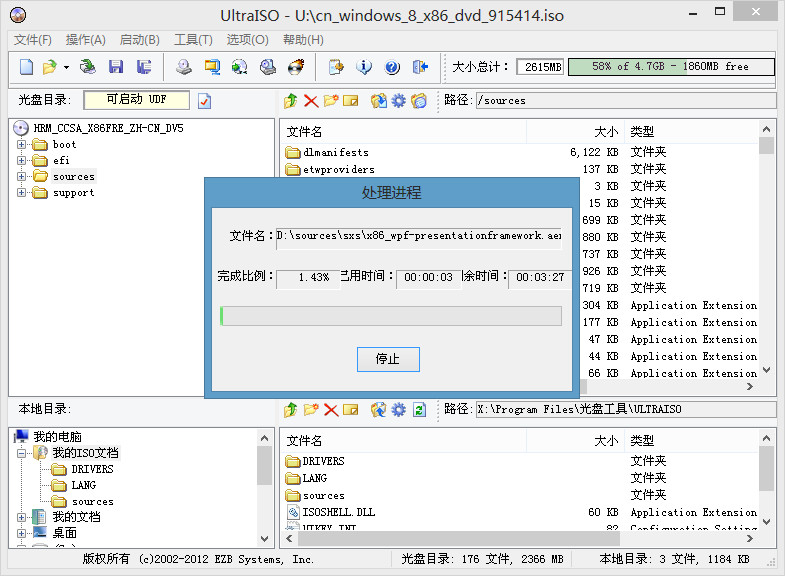Select the DRIVERS folder in local tree
The height and width of the screenshot is (576, 785).
click(x=92, y=469)
